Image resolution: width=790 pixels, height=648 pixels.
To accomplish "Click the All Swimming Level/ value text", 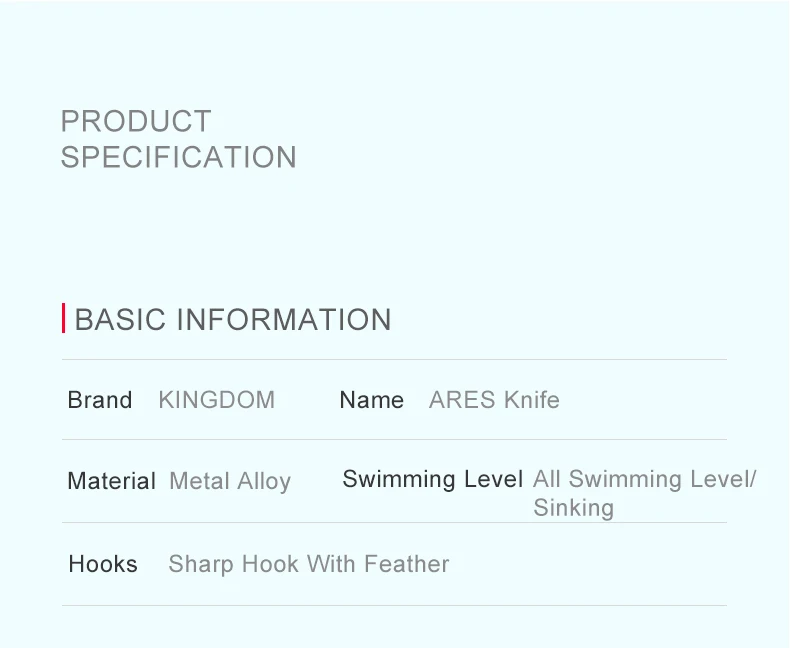I will pyautogui.click(x=645, y=479).
